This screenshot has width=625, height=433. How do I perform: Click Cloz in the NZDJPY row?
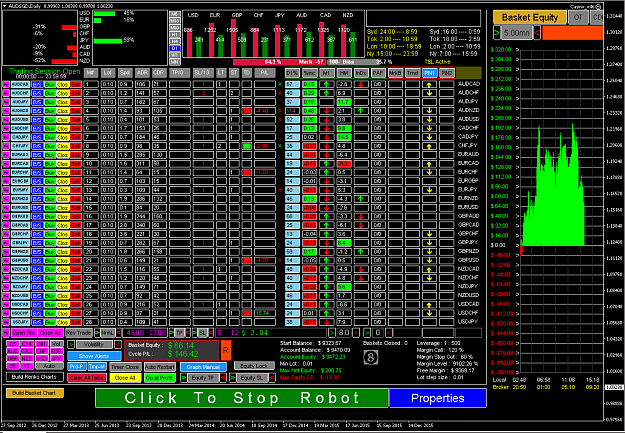point(63,286)
